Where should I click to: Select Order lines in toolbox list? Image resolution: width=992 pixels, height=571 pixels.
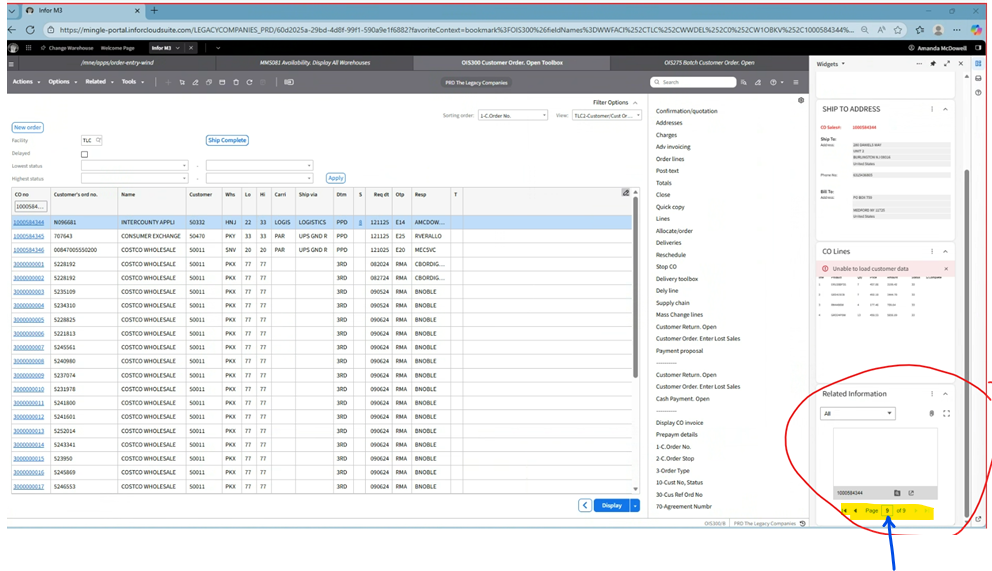coord(669,159)
